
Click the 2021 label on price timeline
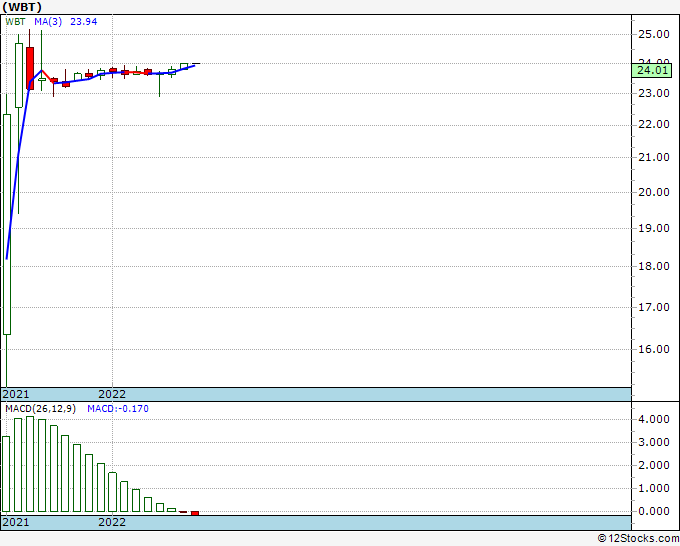16,394
